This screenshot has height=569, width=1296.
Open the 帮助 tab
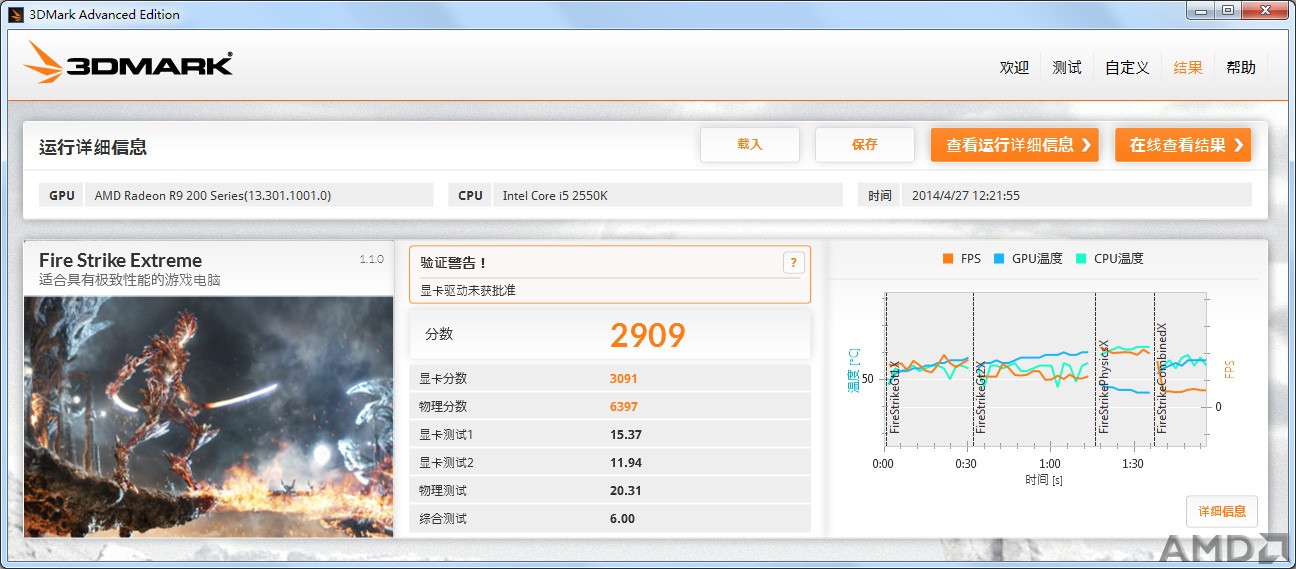pos(1241,67)
